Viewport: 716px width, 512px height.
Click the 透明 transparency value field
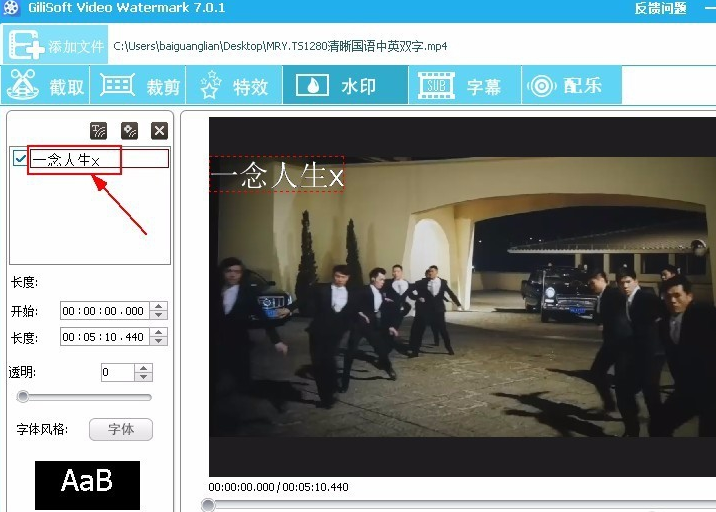[118, 372]
